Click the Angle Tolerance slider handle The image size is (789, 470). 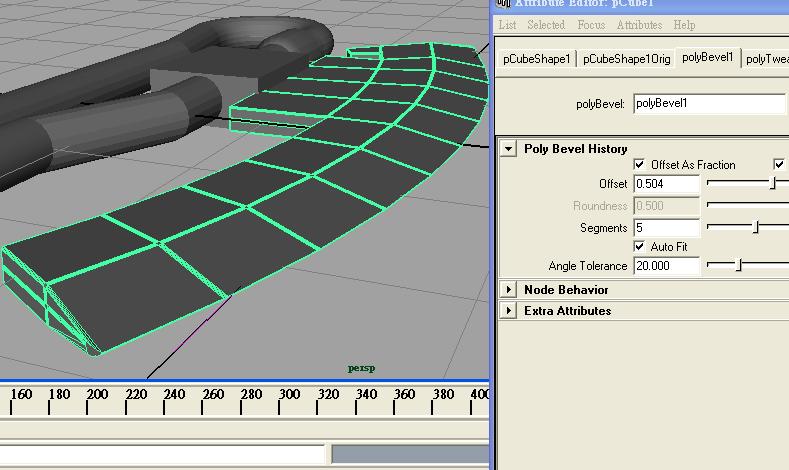point(739,265)
